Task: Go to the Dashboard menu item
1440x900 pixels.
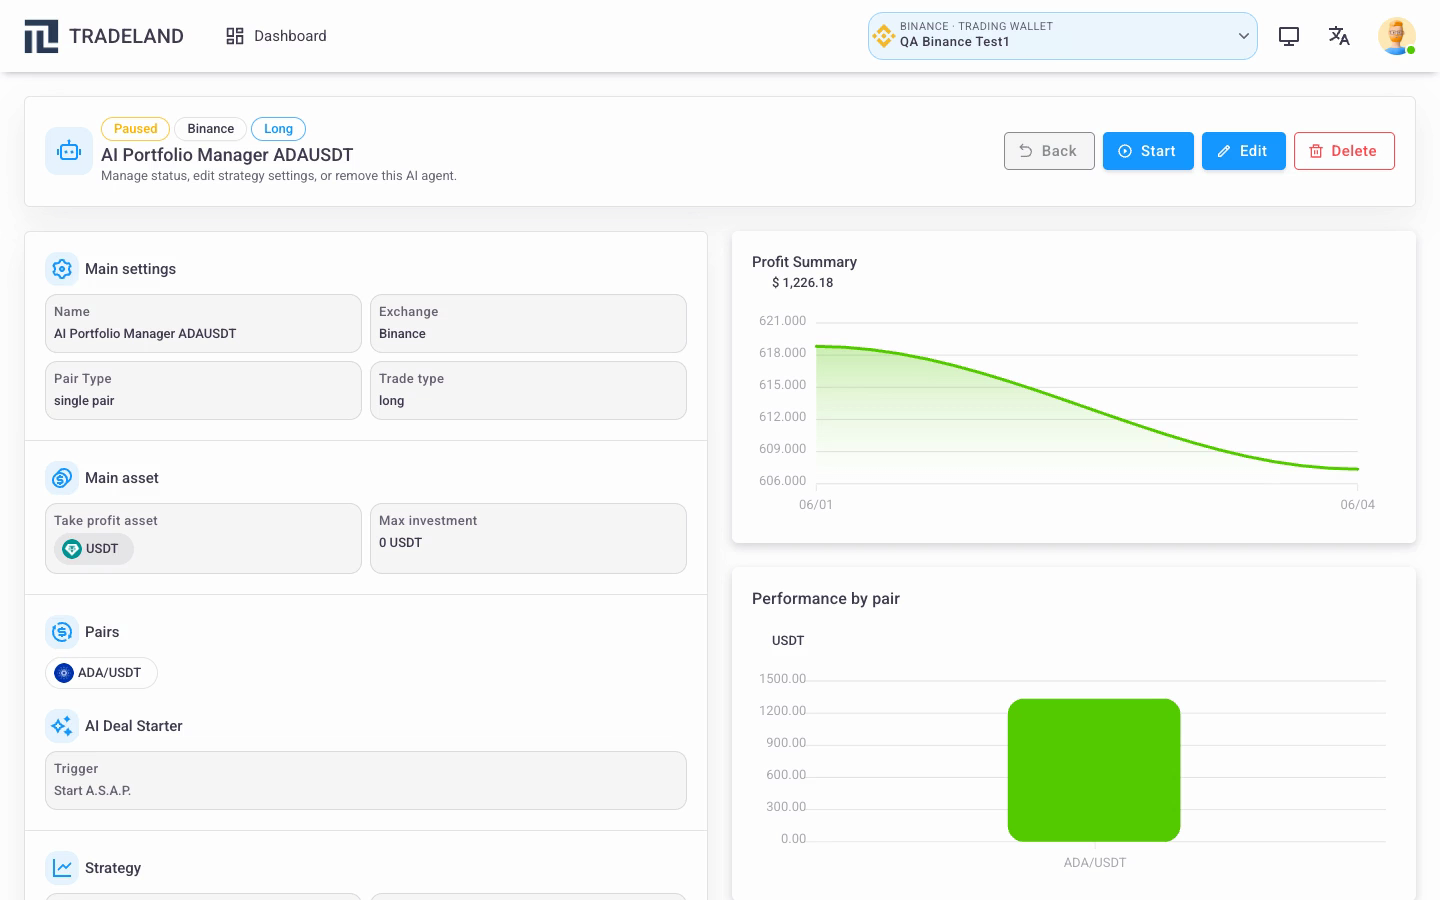Action: click(277, 36)
